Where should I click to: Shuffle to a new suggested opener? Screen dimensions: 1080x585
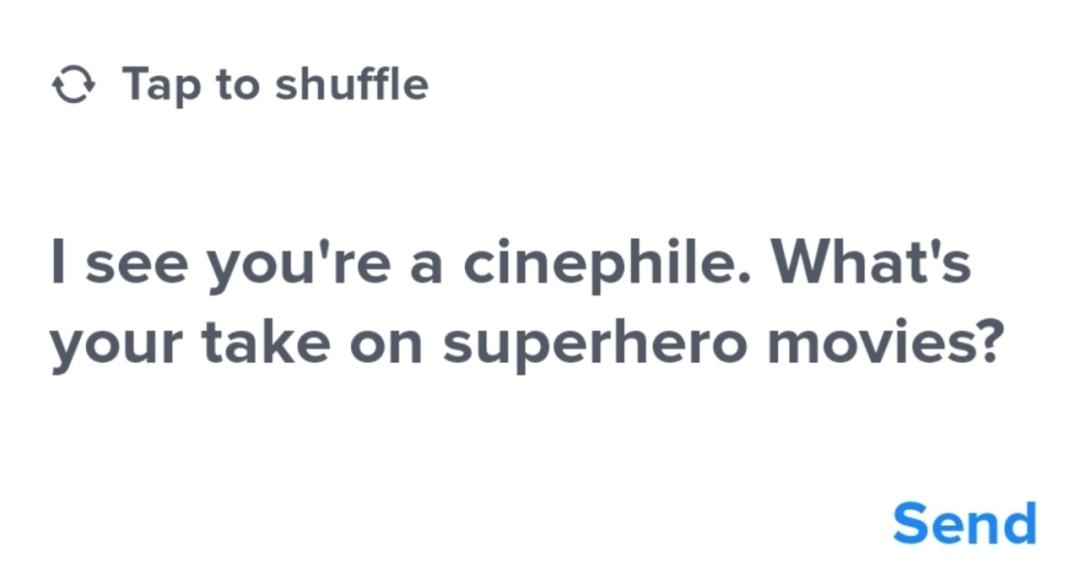tap(240, 85)
